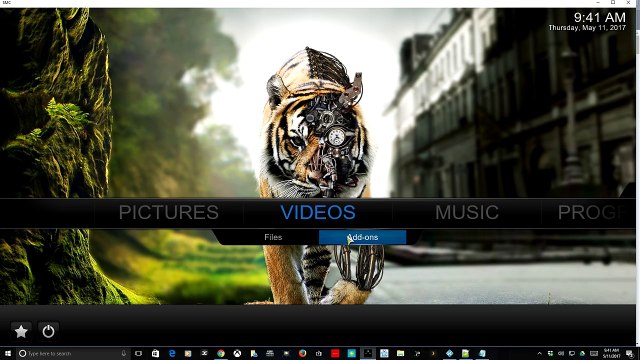Open Google Chrome from the taskbar
Viewport: 640px width, 360px height.
[221, 353]
